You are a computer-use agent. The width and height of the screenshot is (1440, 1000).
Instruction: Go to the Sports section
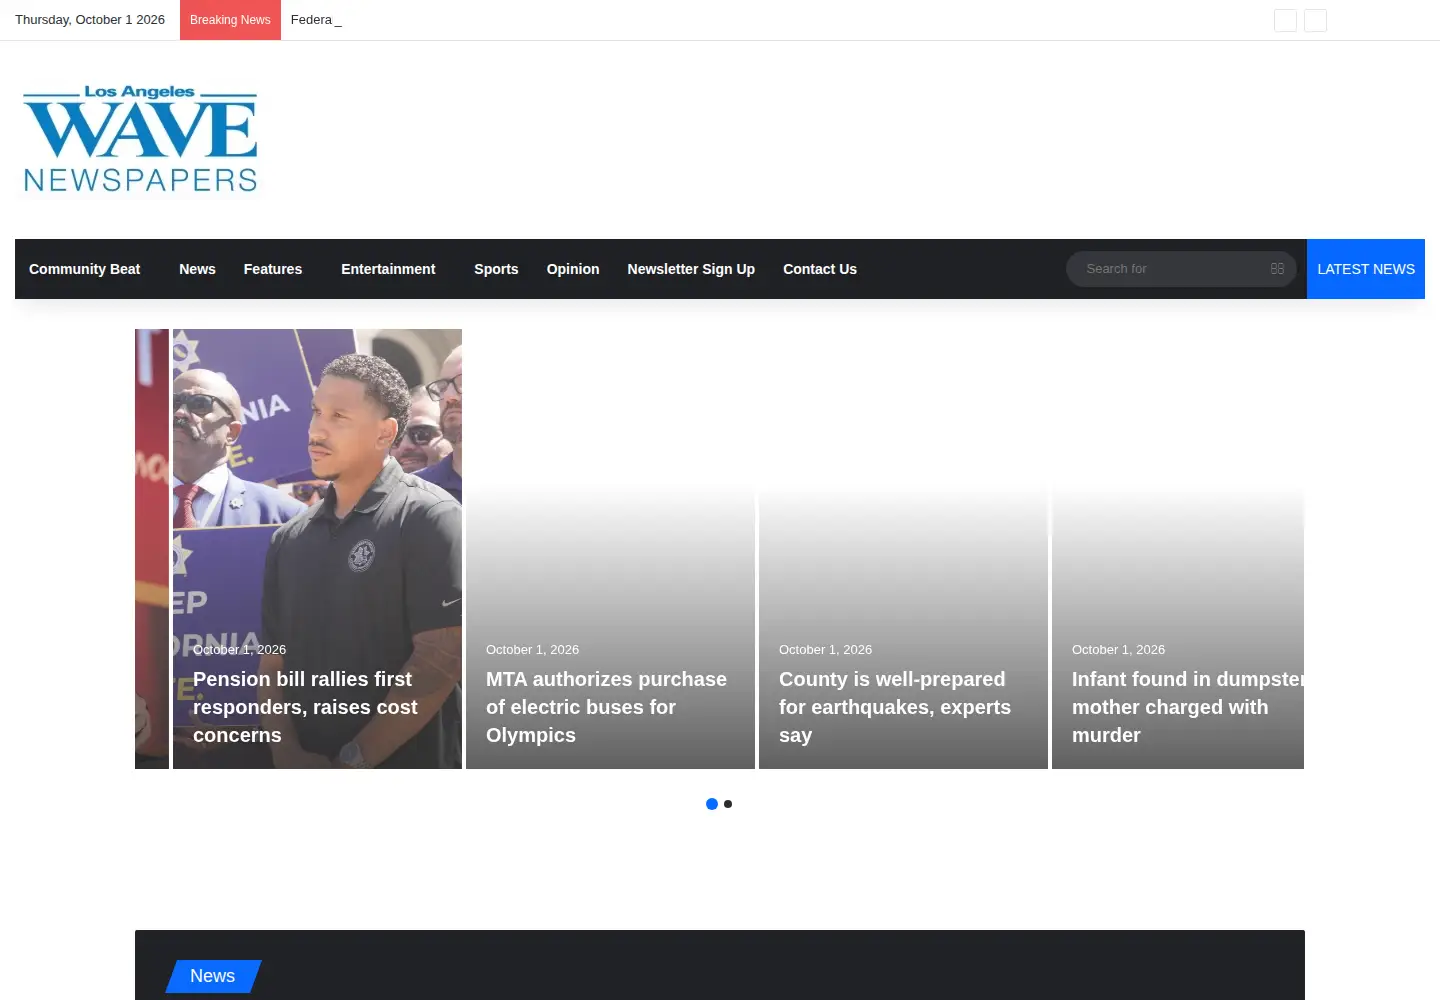coord(496,269)
